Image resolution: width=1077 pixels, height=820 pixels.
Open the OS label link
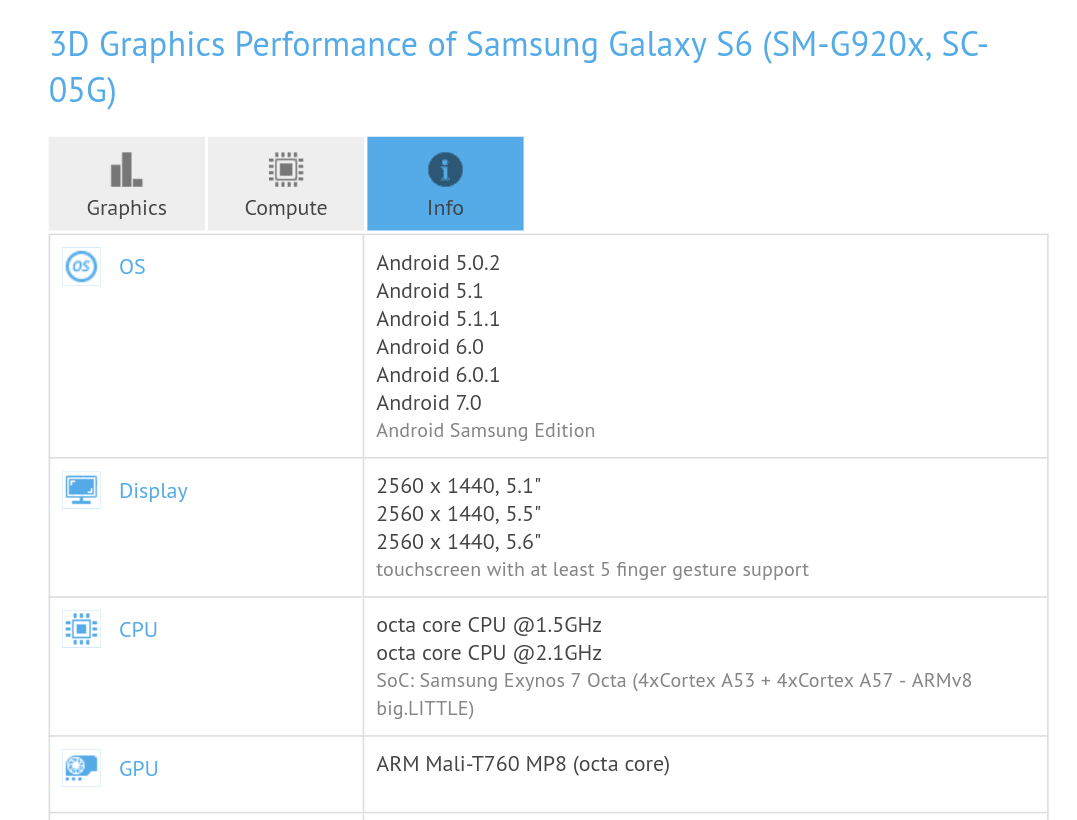132,266
